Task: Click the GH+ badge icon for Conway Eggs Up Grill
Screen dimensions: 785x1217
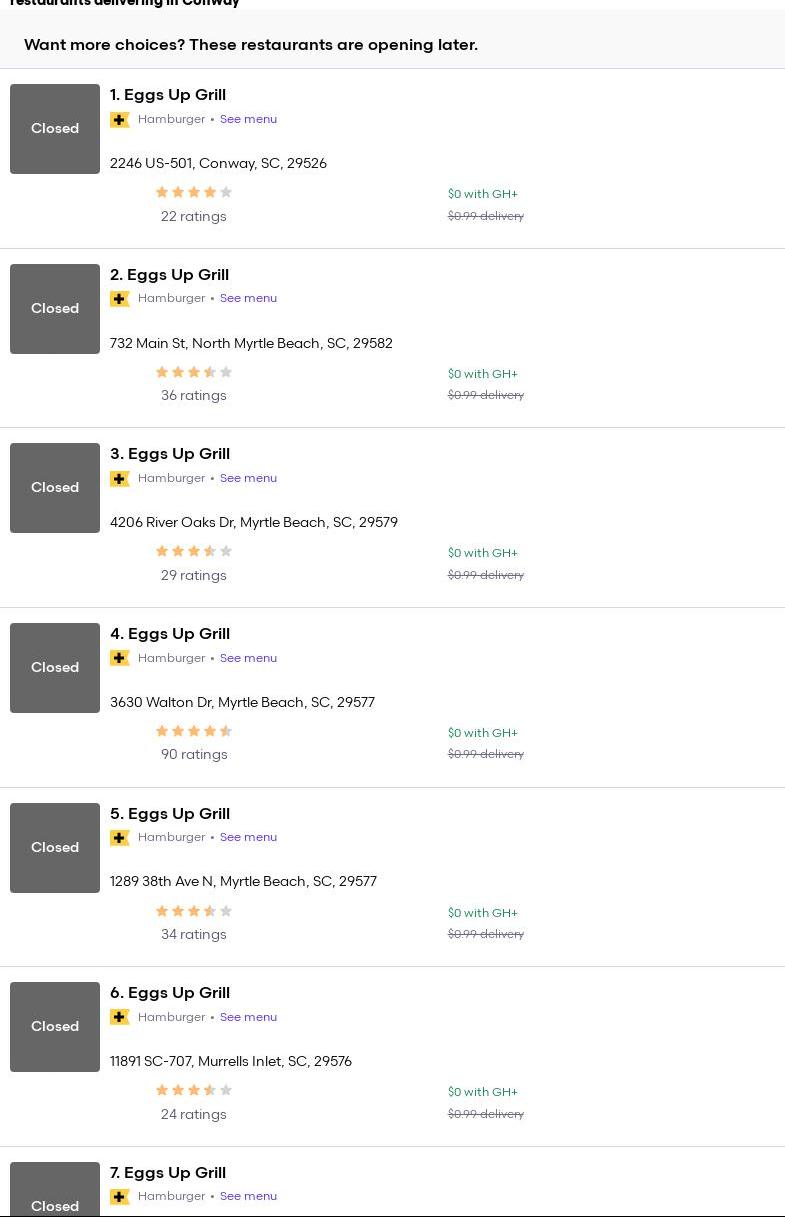Action: pos(120,120)
